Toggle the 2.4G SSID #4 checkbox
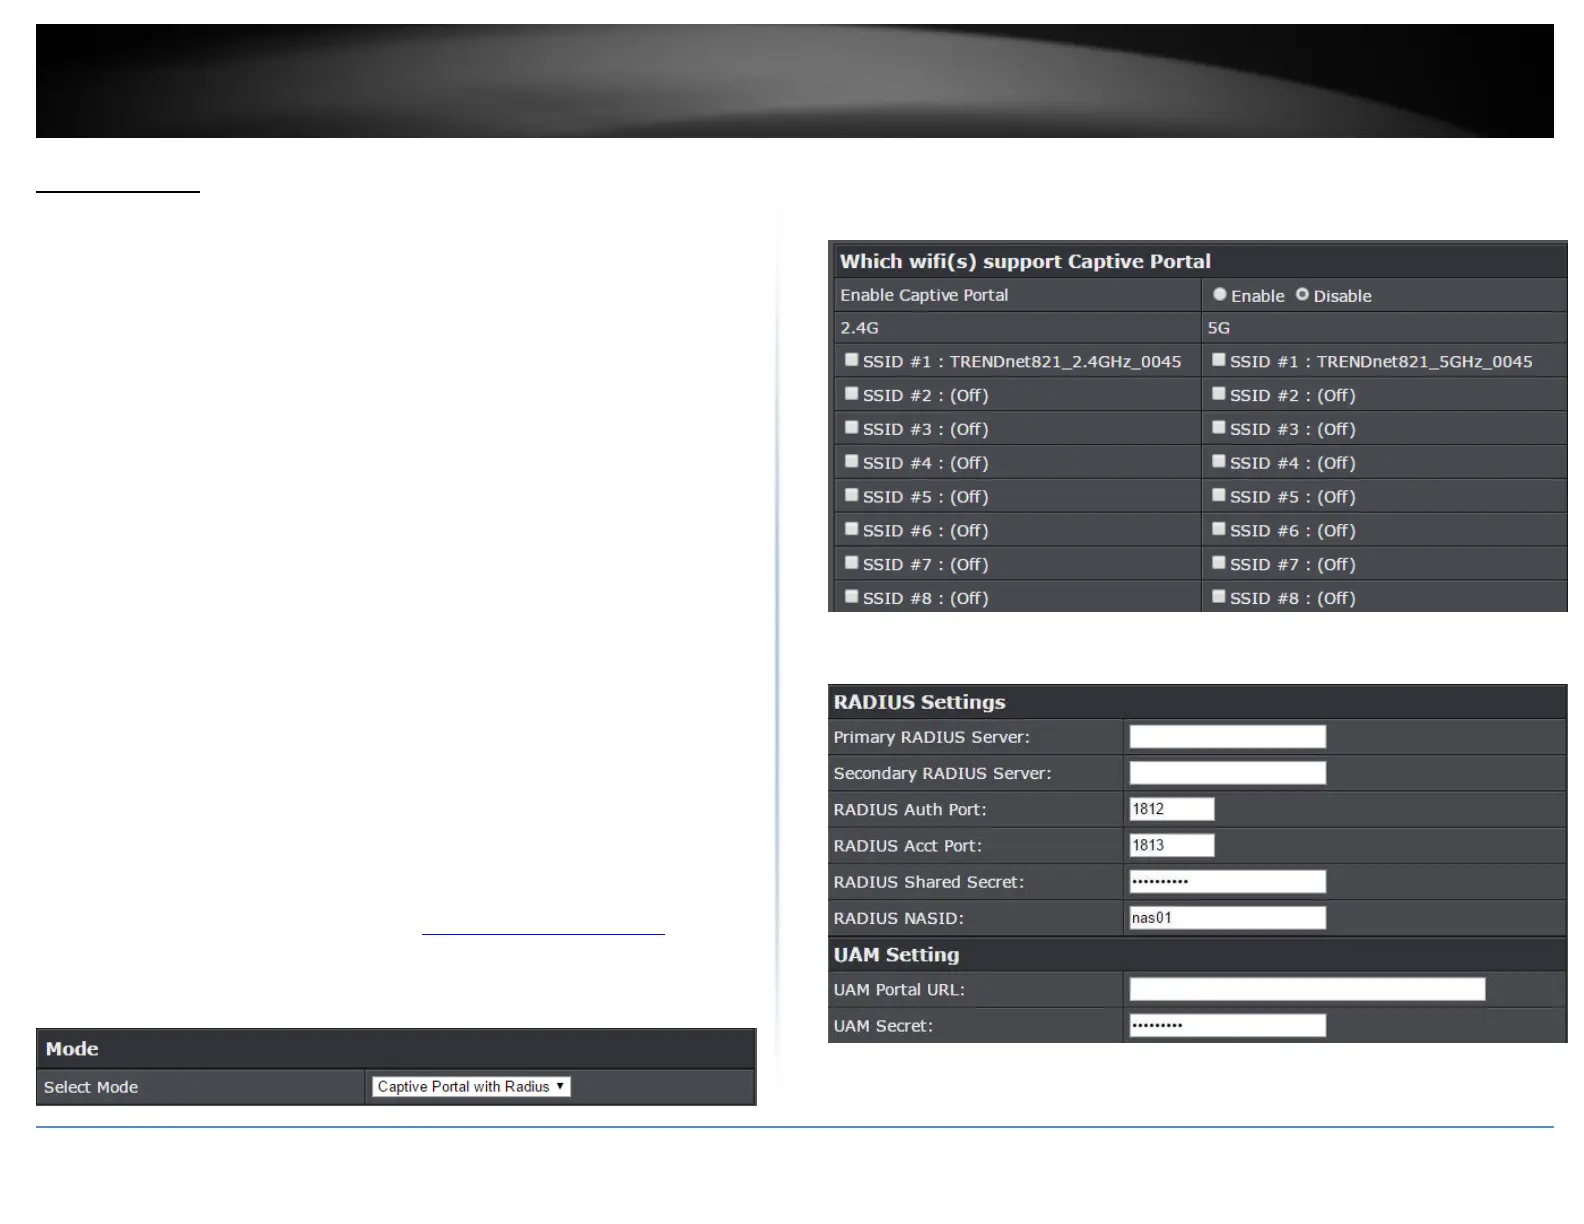Screen dimensions: 1584x1224 pyautogui.click(x=851, y=462)
